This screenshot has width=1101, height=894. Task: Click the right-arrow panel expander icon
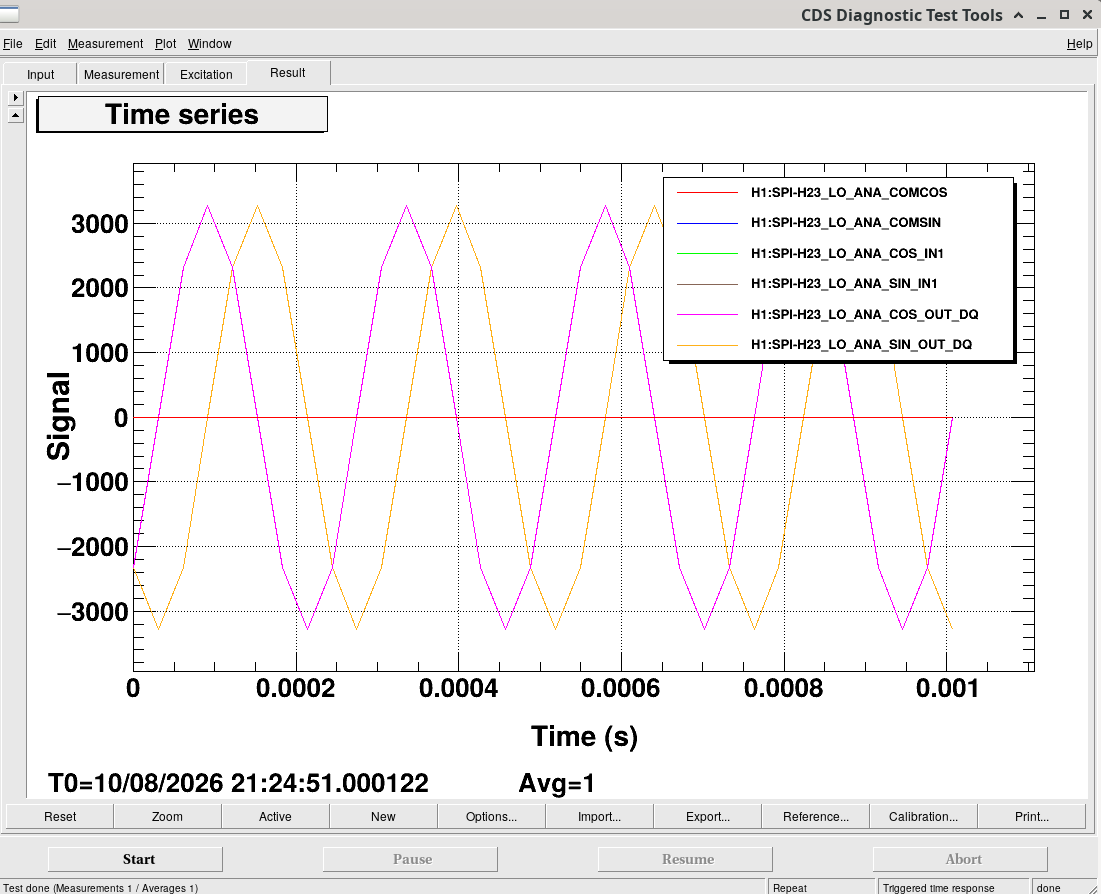point(15,98)
